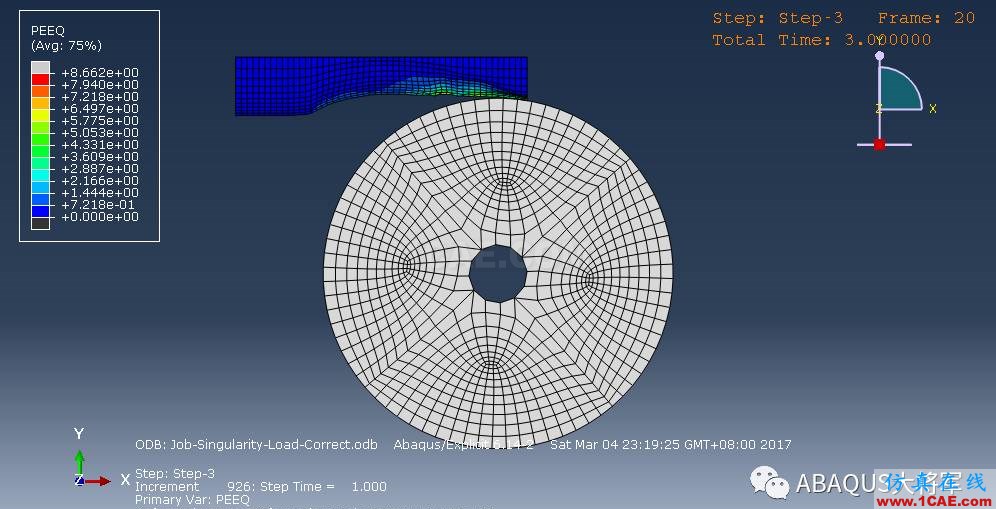
Task: Select legend value +5.053e+00
Action: [x=100, y=133]
